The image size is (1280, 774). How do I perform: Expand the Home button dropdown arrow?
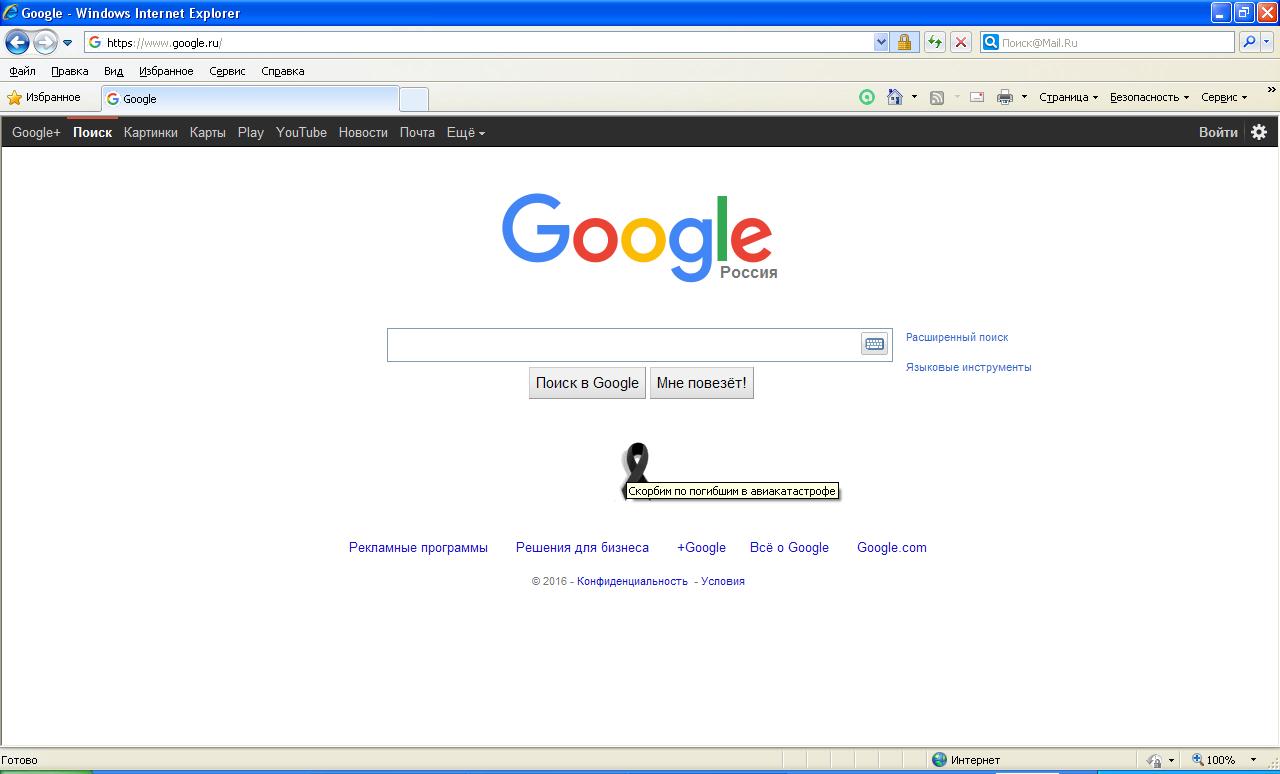(914, 97)
